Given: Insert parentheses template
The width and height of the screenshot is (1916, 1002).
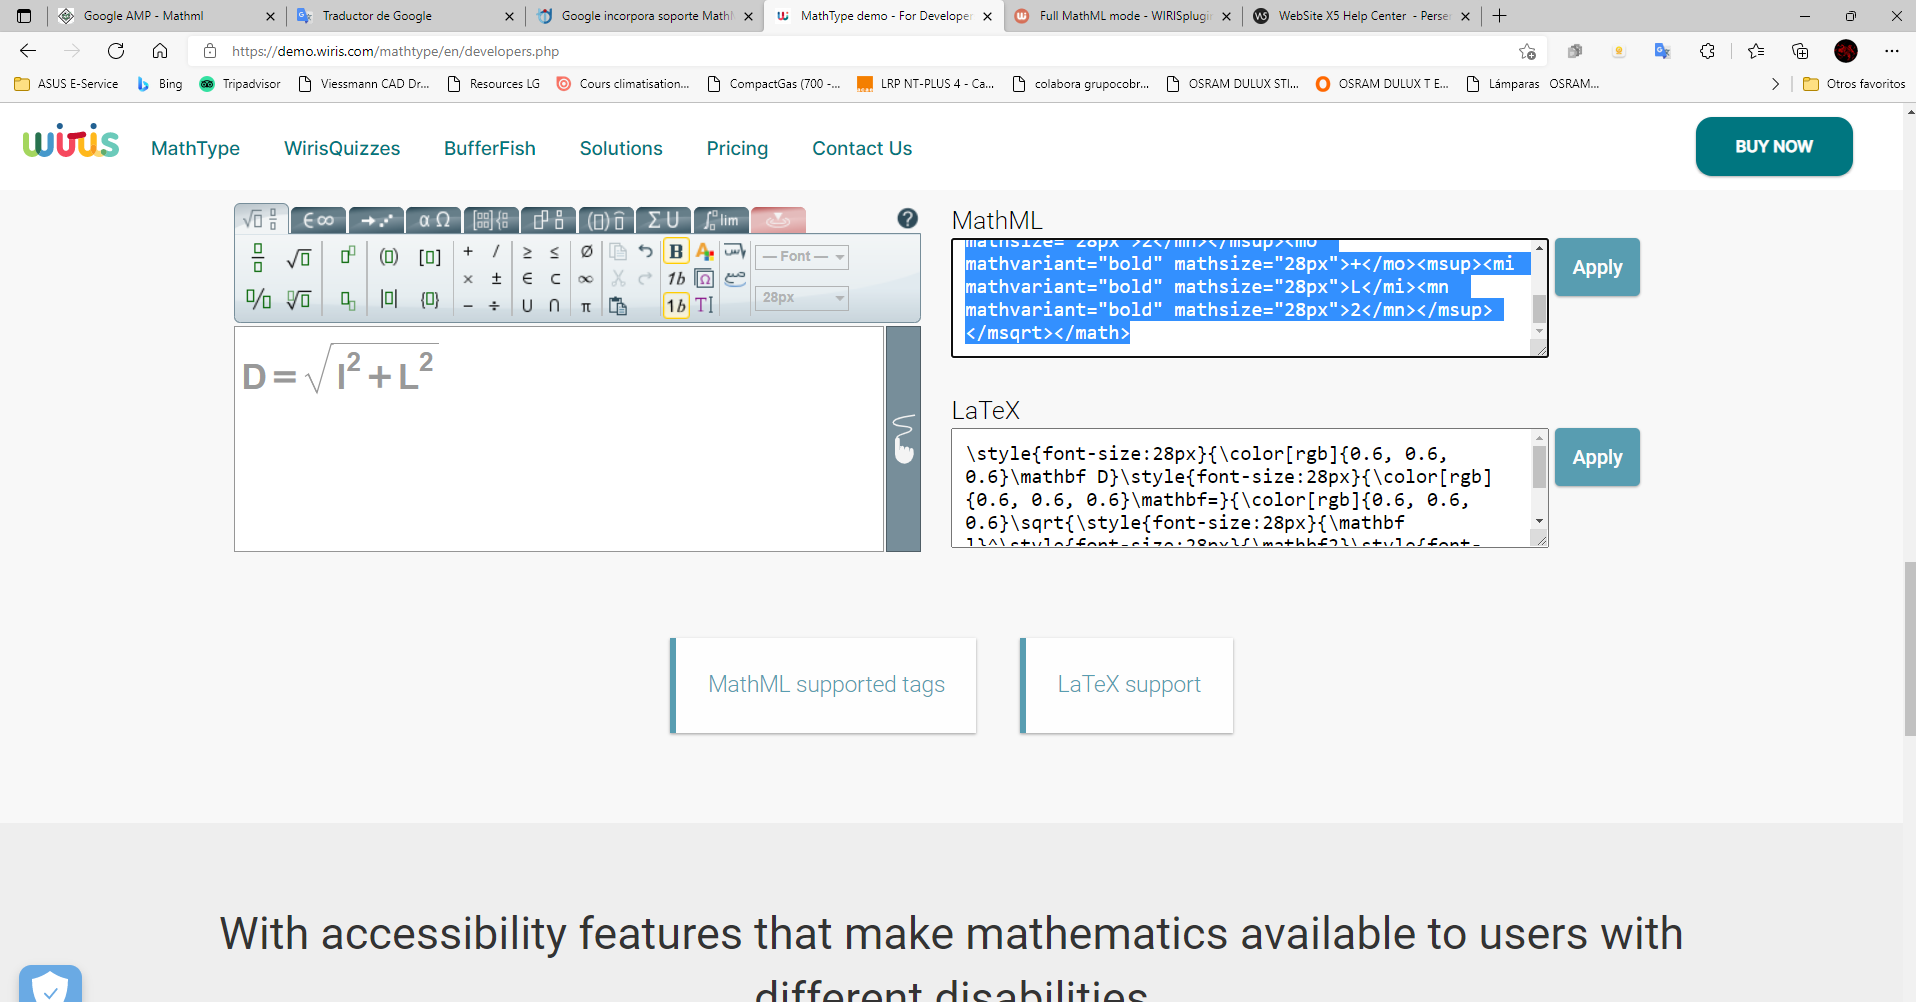Looking at the screenshot, I should 389,257.
